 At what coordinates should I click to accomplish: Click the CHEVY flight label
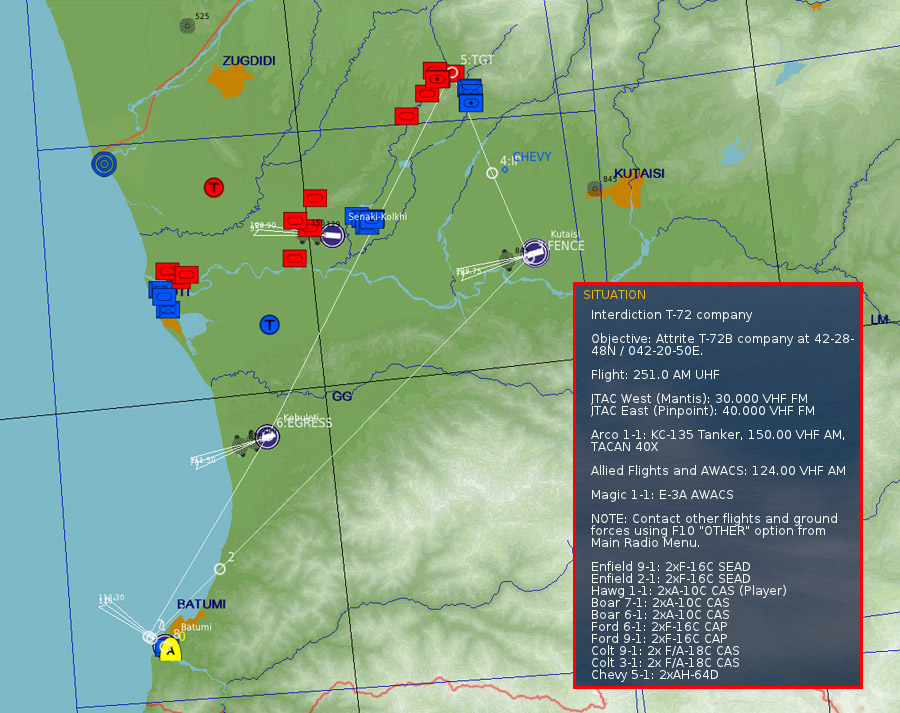pos(531,157)
